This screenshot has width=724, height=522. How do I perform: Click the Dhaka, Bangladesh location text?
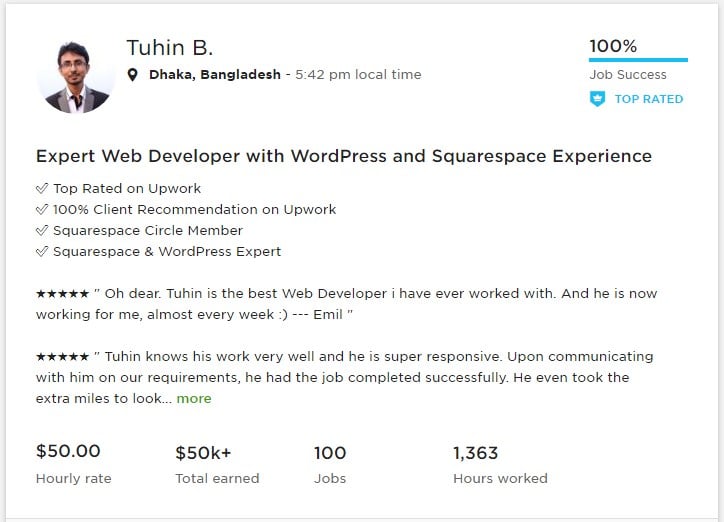pos(215,75)
